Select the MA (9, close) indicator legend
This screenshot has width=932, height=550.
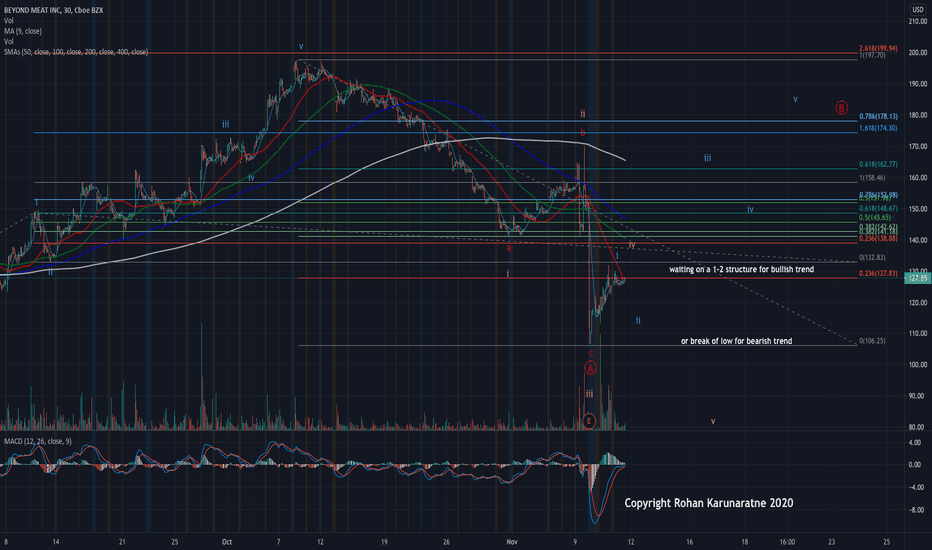pyautogui.click(x=23, y=31)
